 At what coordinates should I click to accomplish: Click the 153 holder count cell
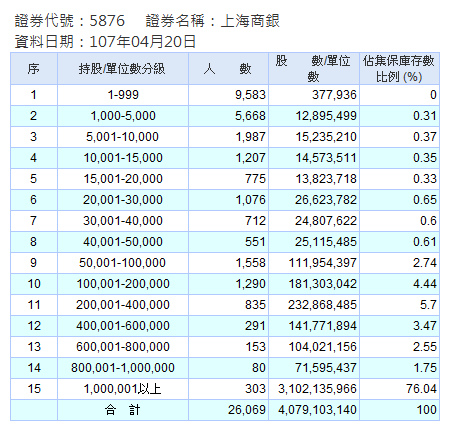(x=228, y=347)
